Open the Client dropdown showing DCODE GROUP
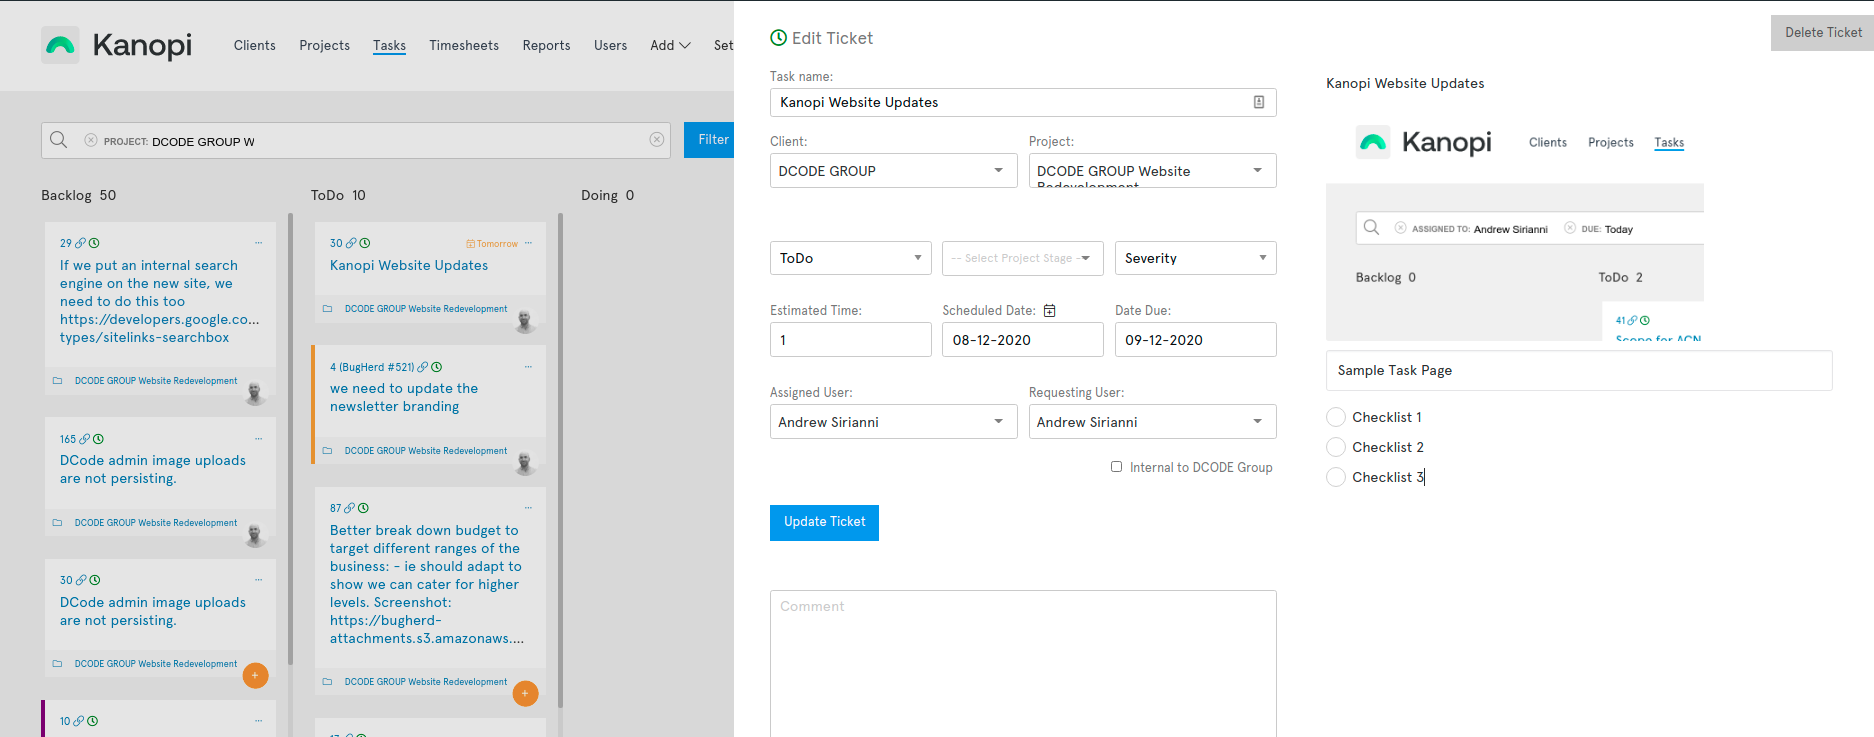 (893, 171)
